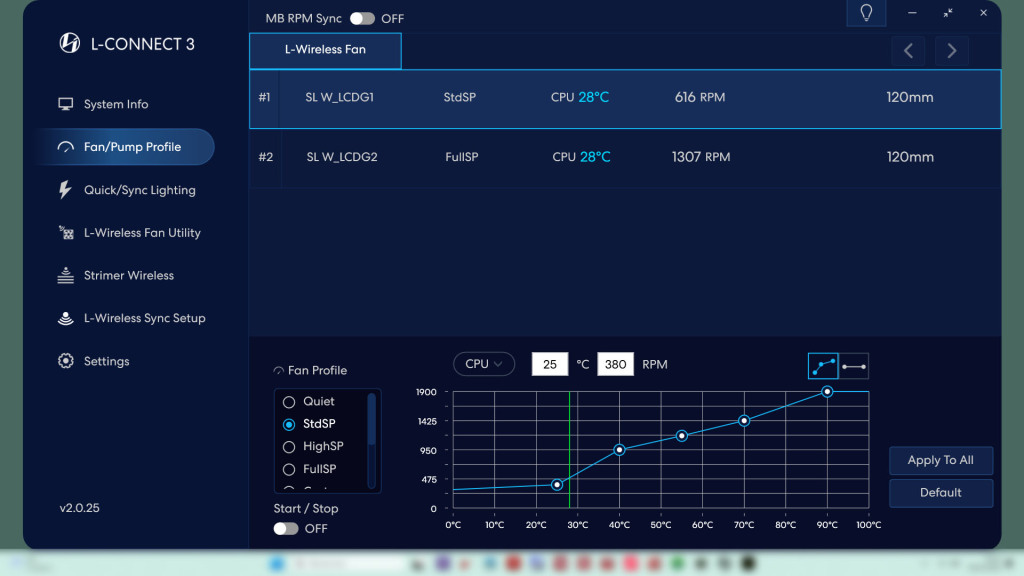This screenshot has width=1024, height=576.
Task: Open Fan/Pump Profile menu item
Action: click(131, 147)
